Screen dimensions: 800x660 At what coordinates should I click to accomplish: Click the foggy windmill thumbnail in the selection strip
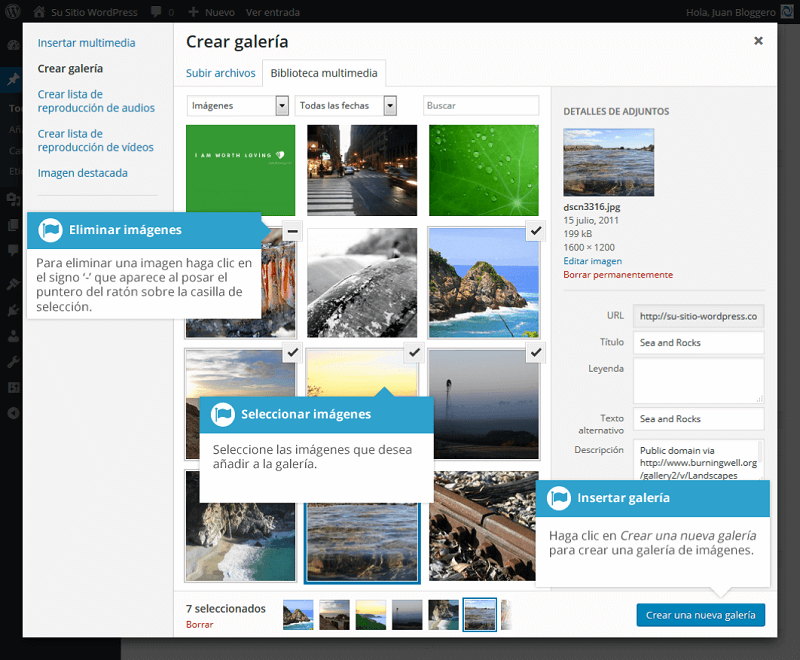[407, 615]
